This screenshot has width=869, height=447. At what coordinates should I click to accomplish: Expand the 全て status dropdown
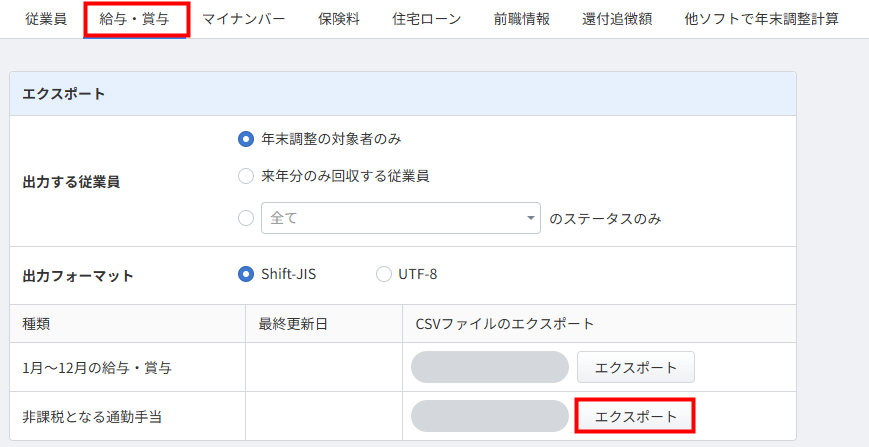point(400,218)
